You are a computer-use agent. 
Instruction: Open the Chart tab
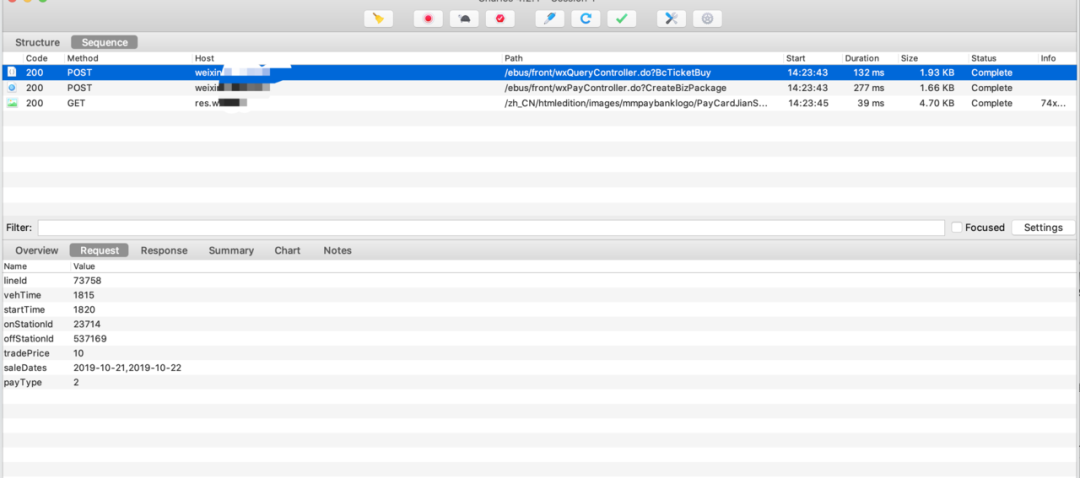(x=287, y=251)
